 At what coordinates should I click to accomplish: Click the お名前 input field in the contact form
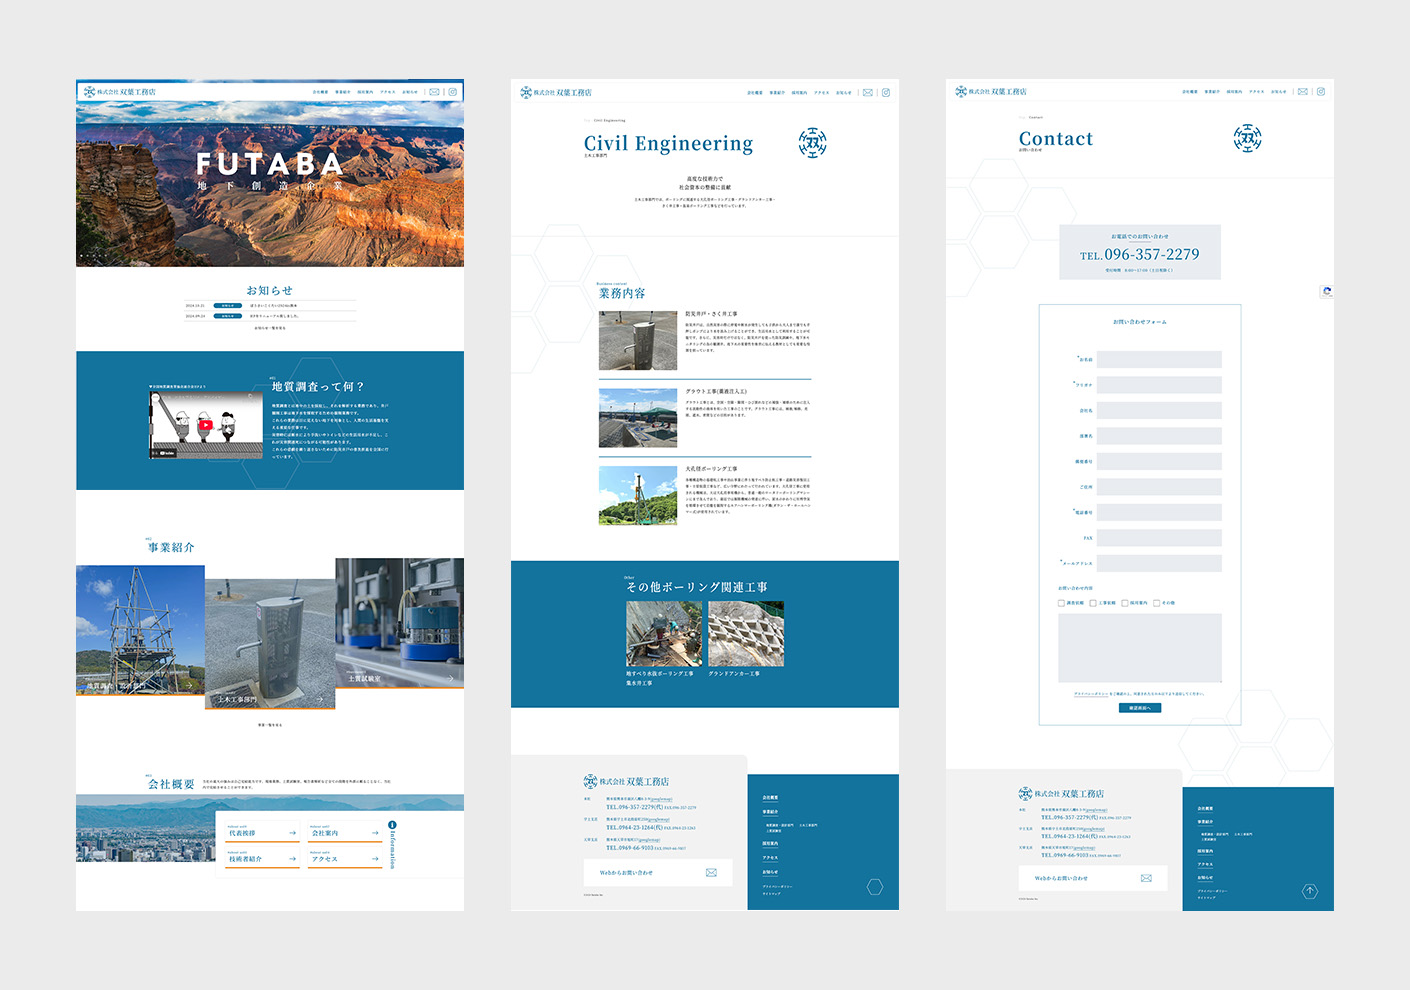1159,359
